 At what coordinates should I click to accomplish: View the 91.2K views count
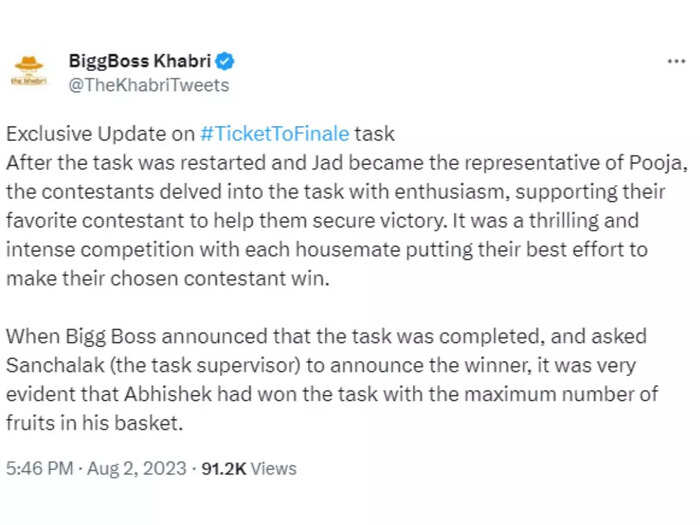click(224, 468)
